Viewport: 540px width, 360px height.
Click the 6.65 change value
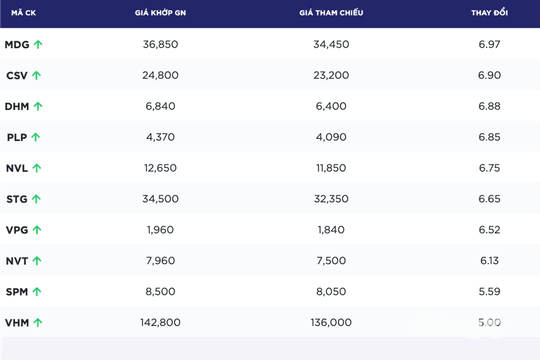[489, 199]
